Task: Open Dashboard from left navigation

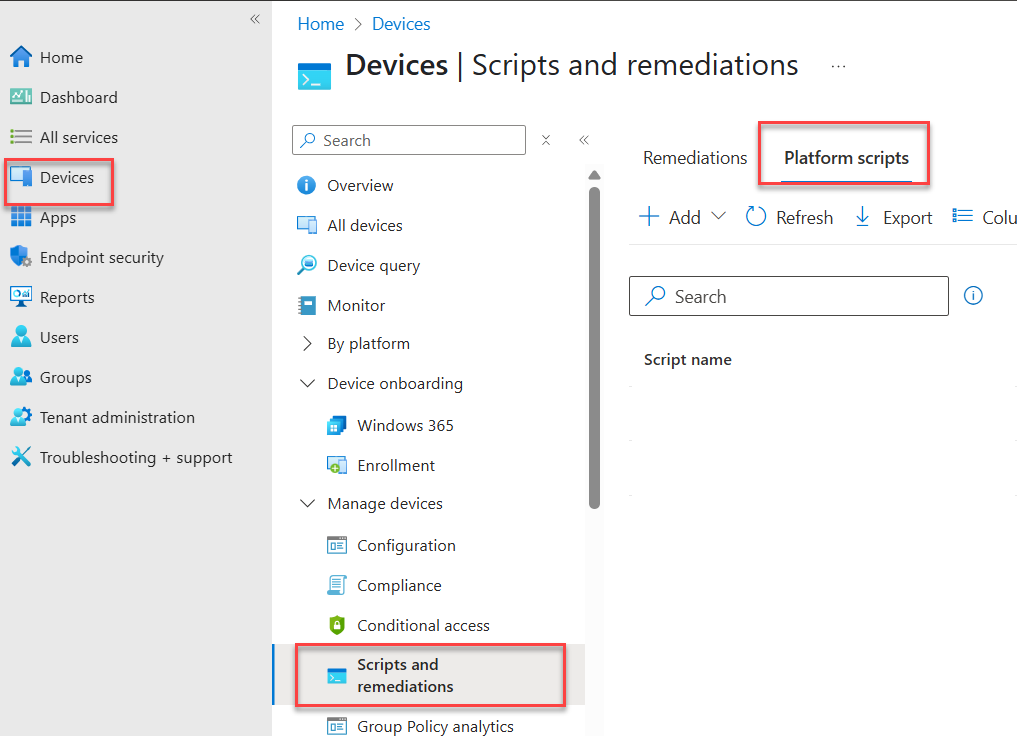Action: coord(78,97)
